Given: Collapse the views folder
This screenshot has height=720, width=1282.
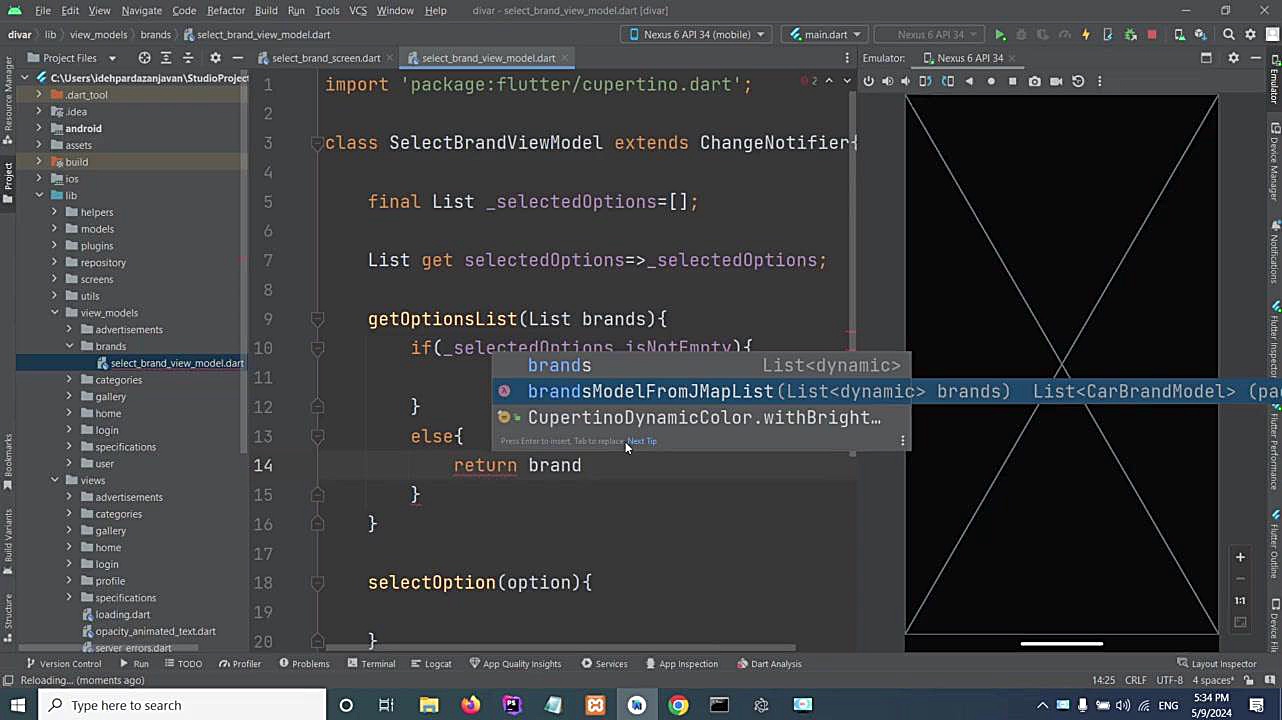Looking at the screenshot, I should pos(56,480).
